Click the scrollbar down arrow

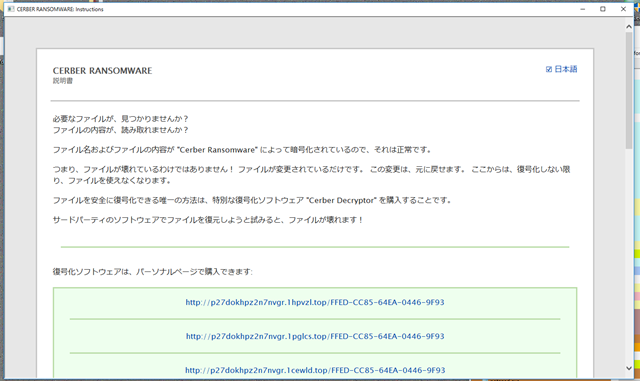pos(629,368)
